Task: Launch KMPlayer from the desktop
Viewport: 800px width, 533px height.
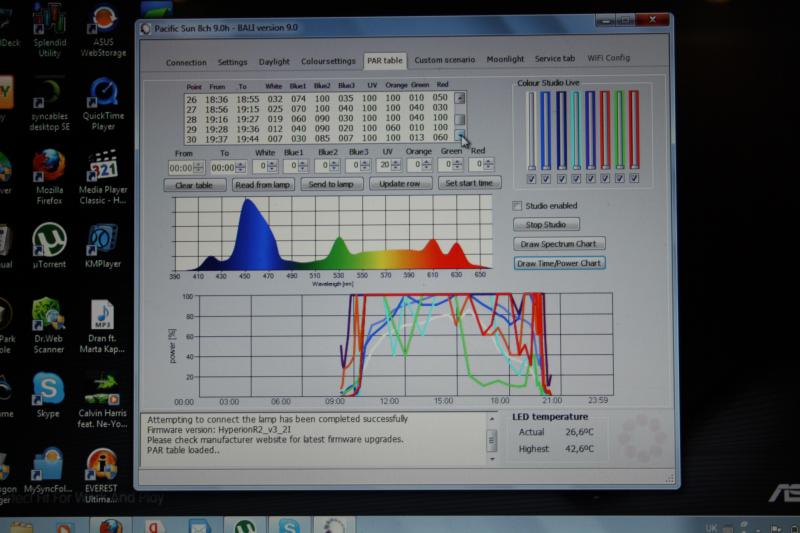Action: (103, 241)
